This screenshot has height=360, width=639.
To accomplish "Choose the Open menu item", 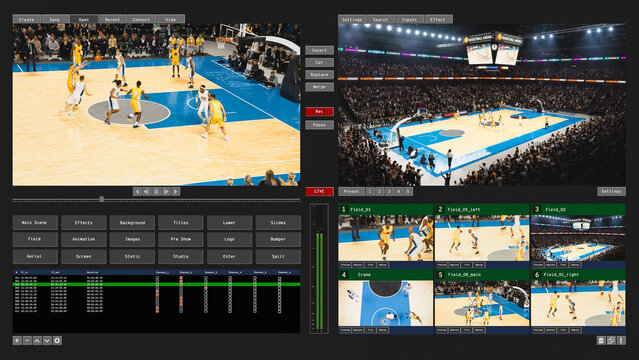I will pos(84,19).
